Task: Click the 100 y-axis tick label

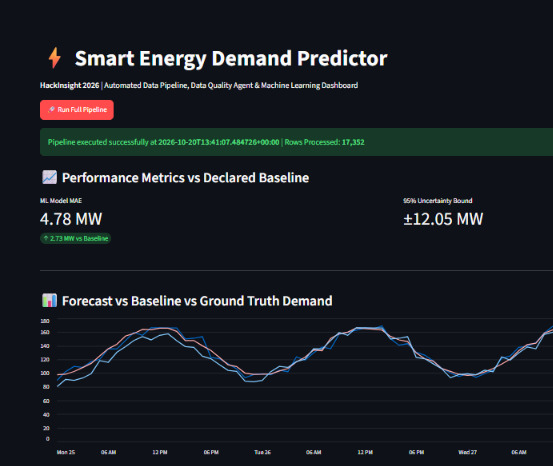Action: point(45,373)
